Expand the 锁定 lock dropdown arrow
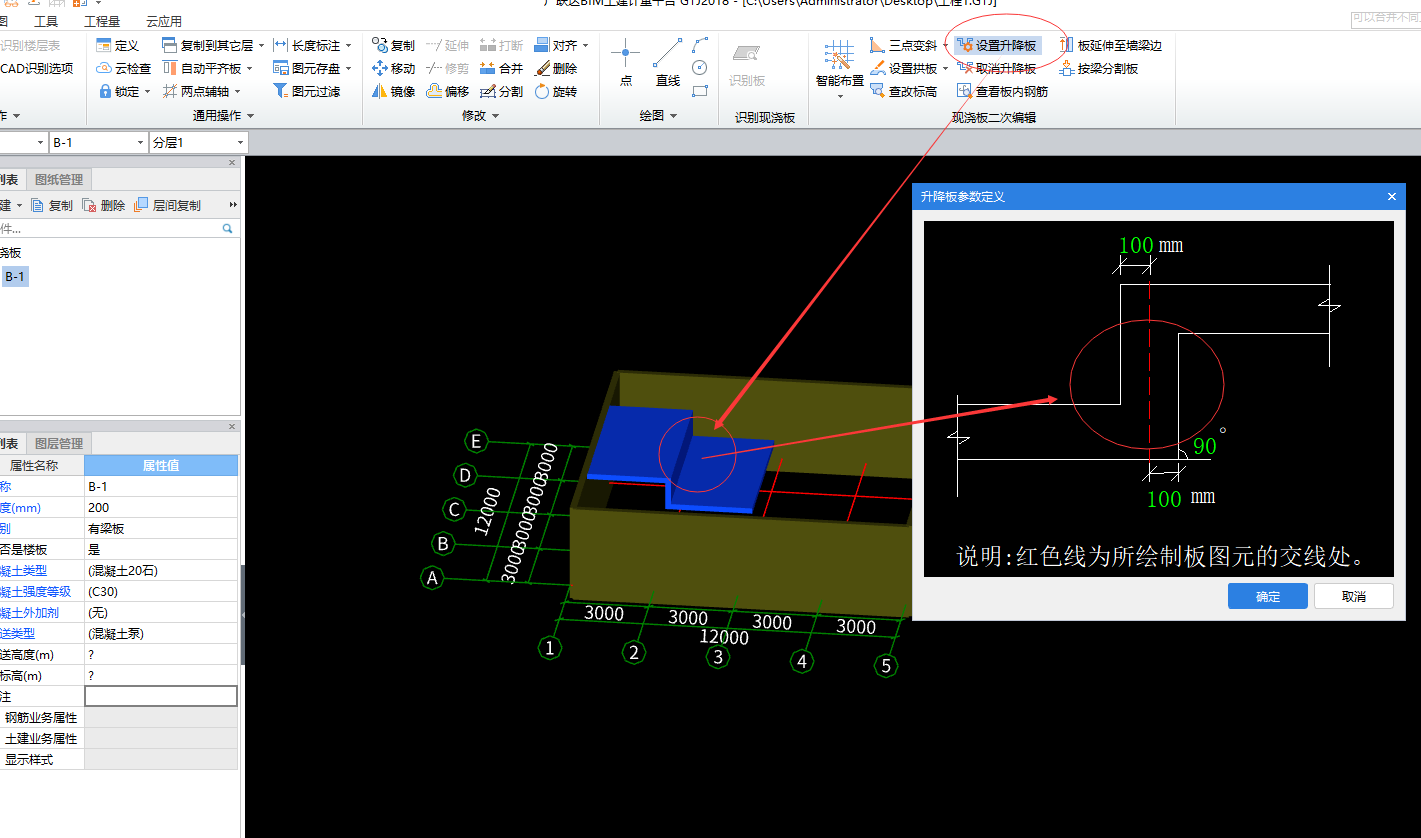The height and width of the screenshot is (838, 1421). click(147, 91)
